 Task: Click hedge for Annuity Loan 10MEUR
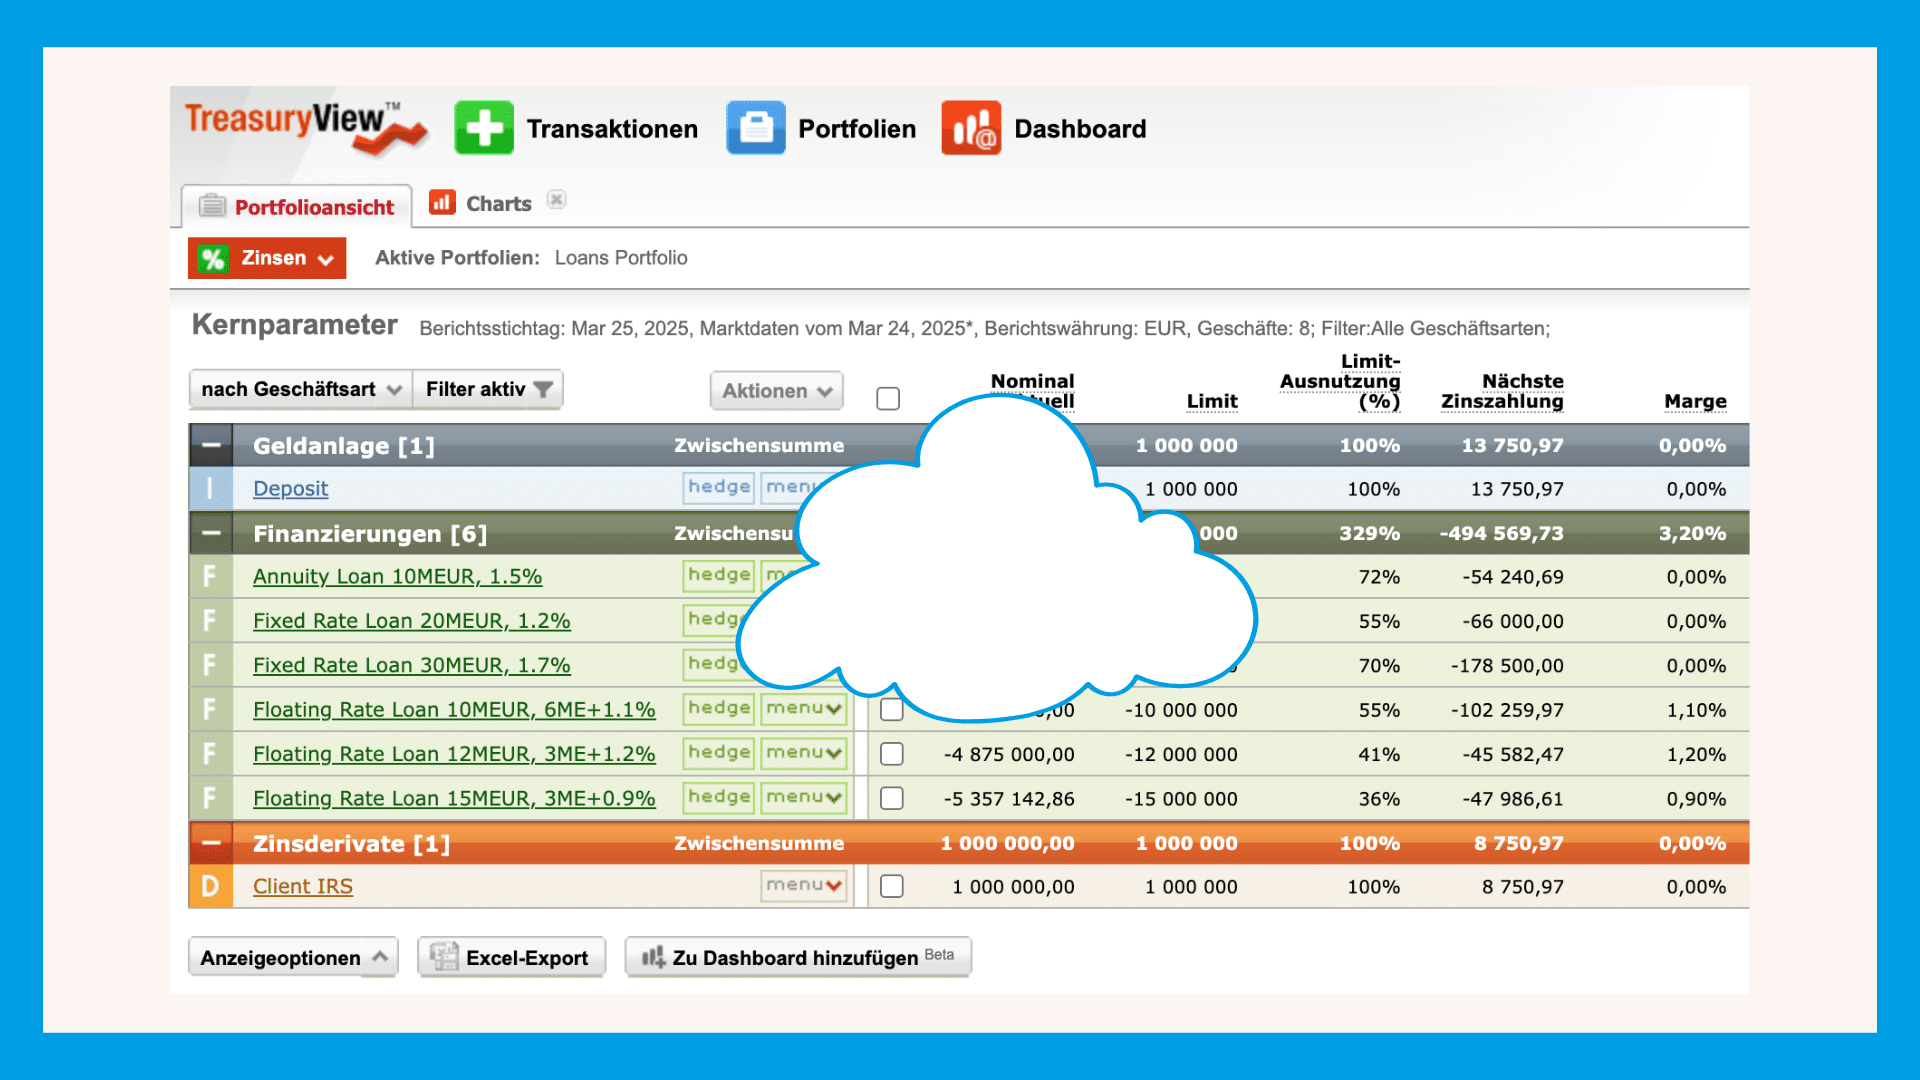(x=718, y=575)
